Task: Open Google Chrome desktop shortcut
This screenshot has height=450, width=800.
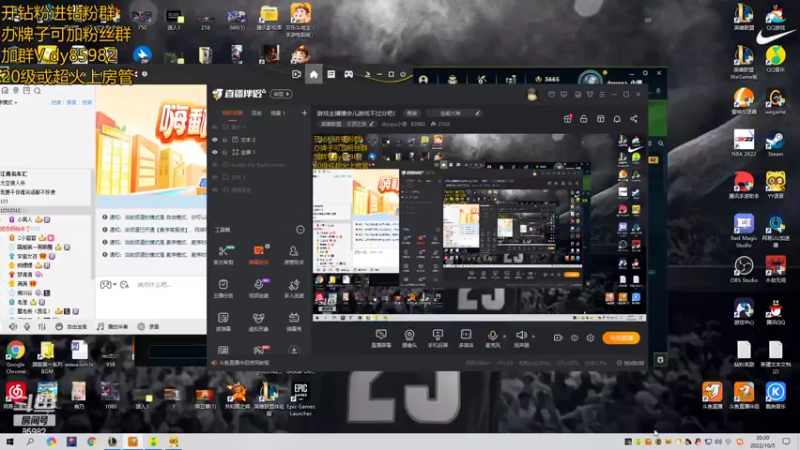Action: click(15, 357)
